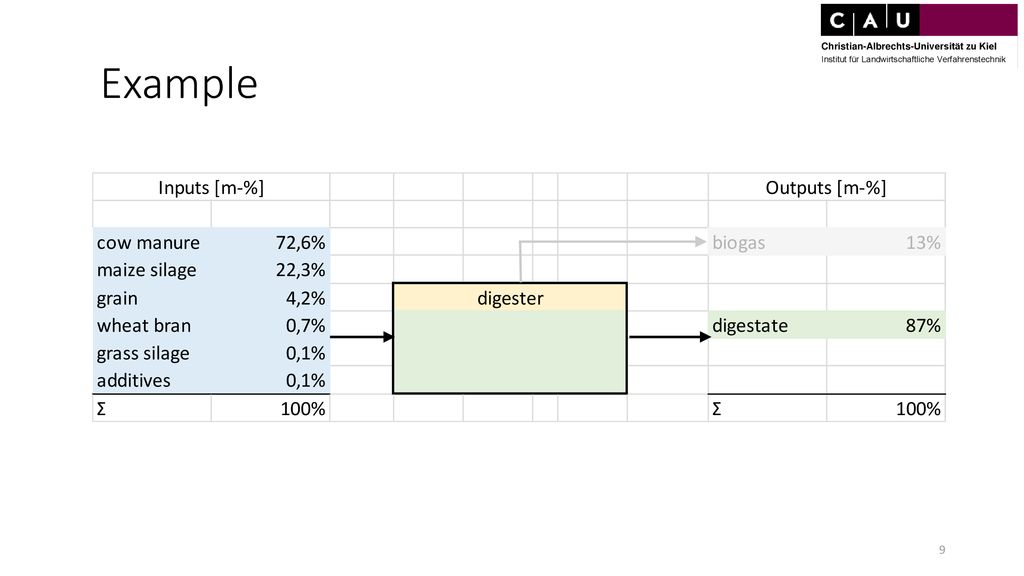This screenshot has width=1024, height=576.
Task: Select the Outputs sigma sum symbol
Action: (x=716, y=409)
